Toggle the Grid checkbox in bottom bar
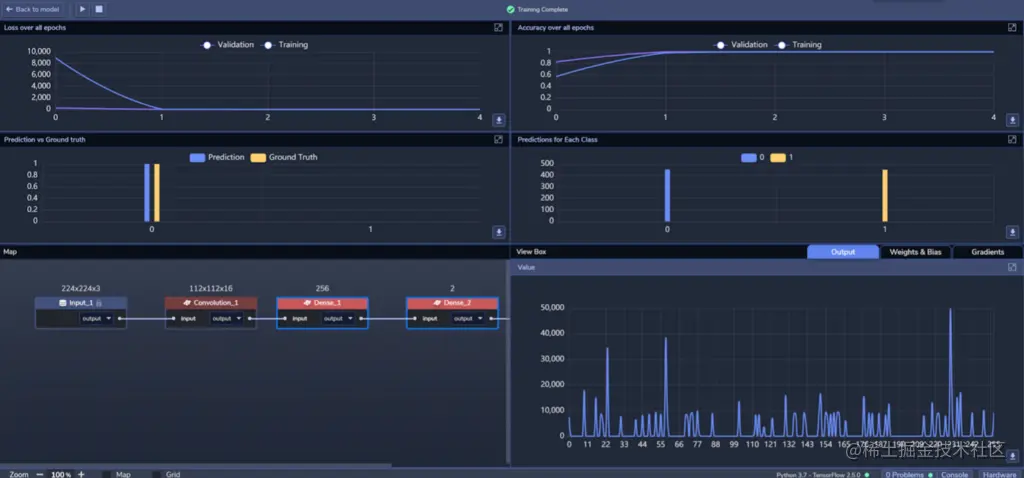This screenshot has width=1024, height=478. (156, 475)
